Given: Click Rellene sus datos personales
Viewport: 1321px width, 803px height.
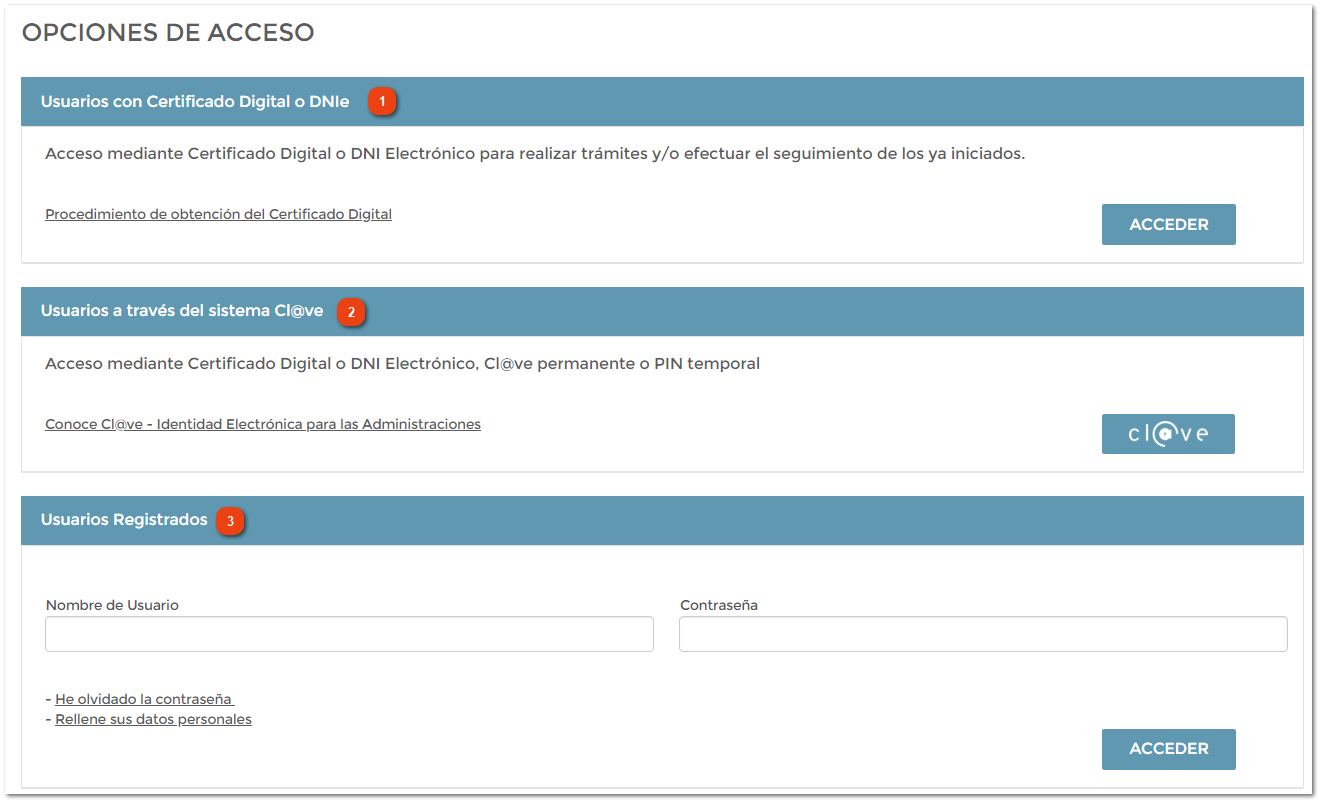Looking at the screenshot, I should click(152, 718).
